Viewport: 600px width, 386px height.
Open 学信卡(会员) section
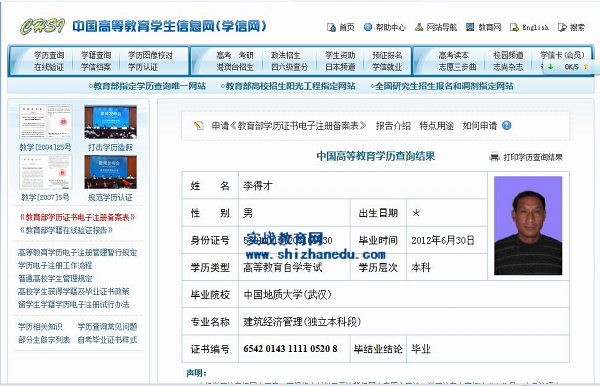[x=562, y=55]
